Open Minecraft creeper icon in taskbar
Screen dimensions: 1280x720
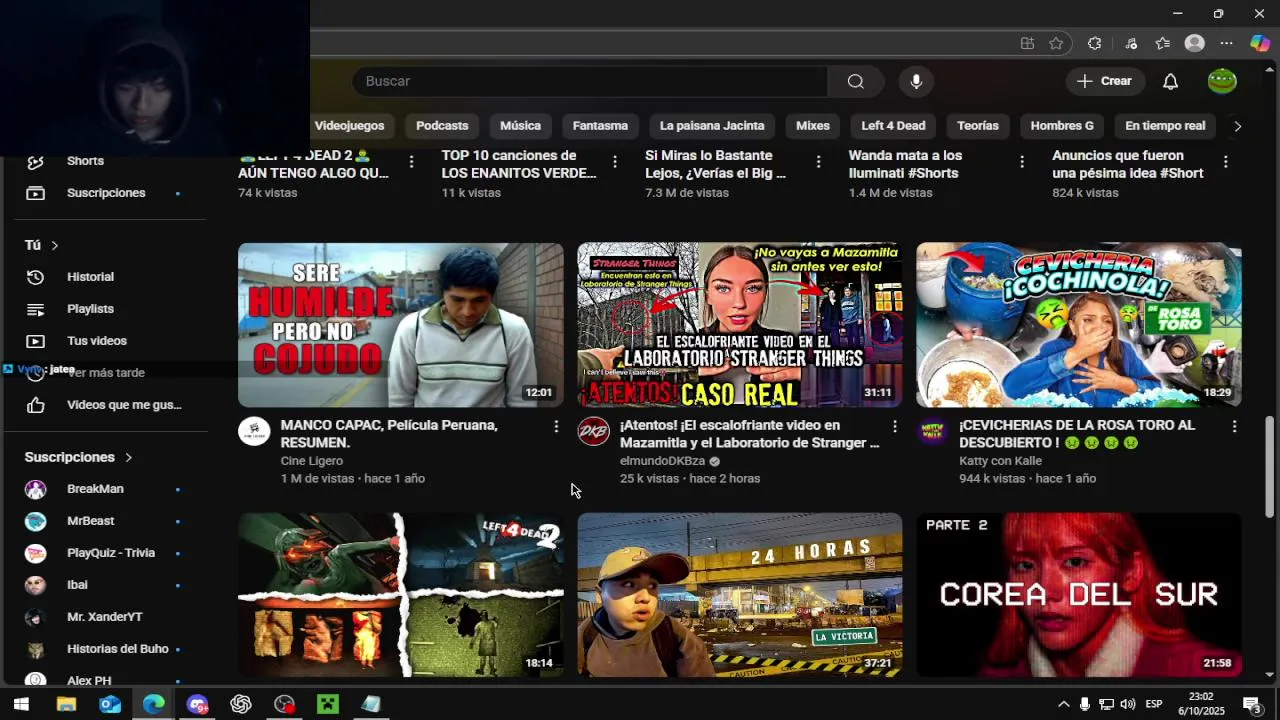[x=328, y=704]
